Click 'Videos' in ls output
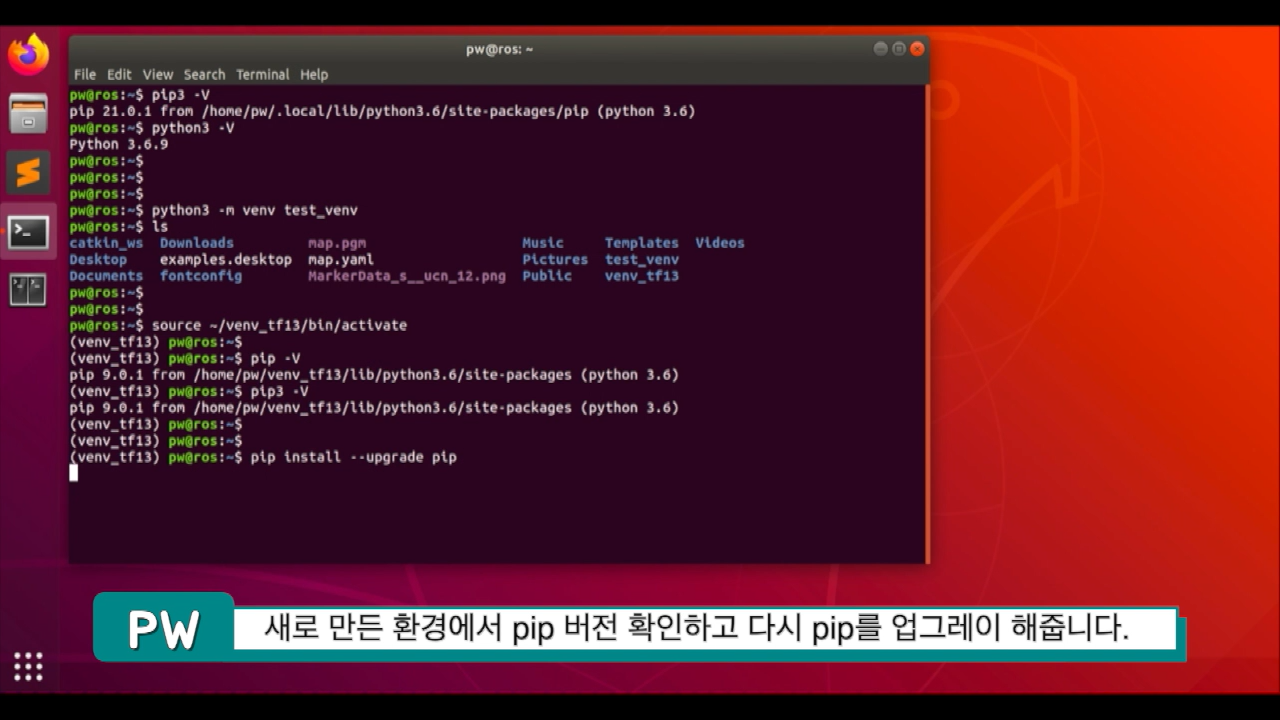Viewport: 1280px width, 720px height. 720,243
